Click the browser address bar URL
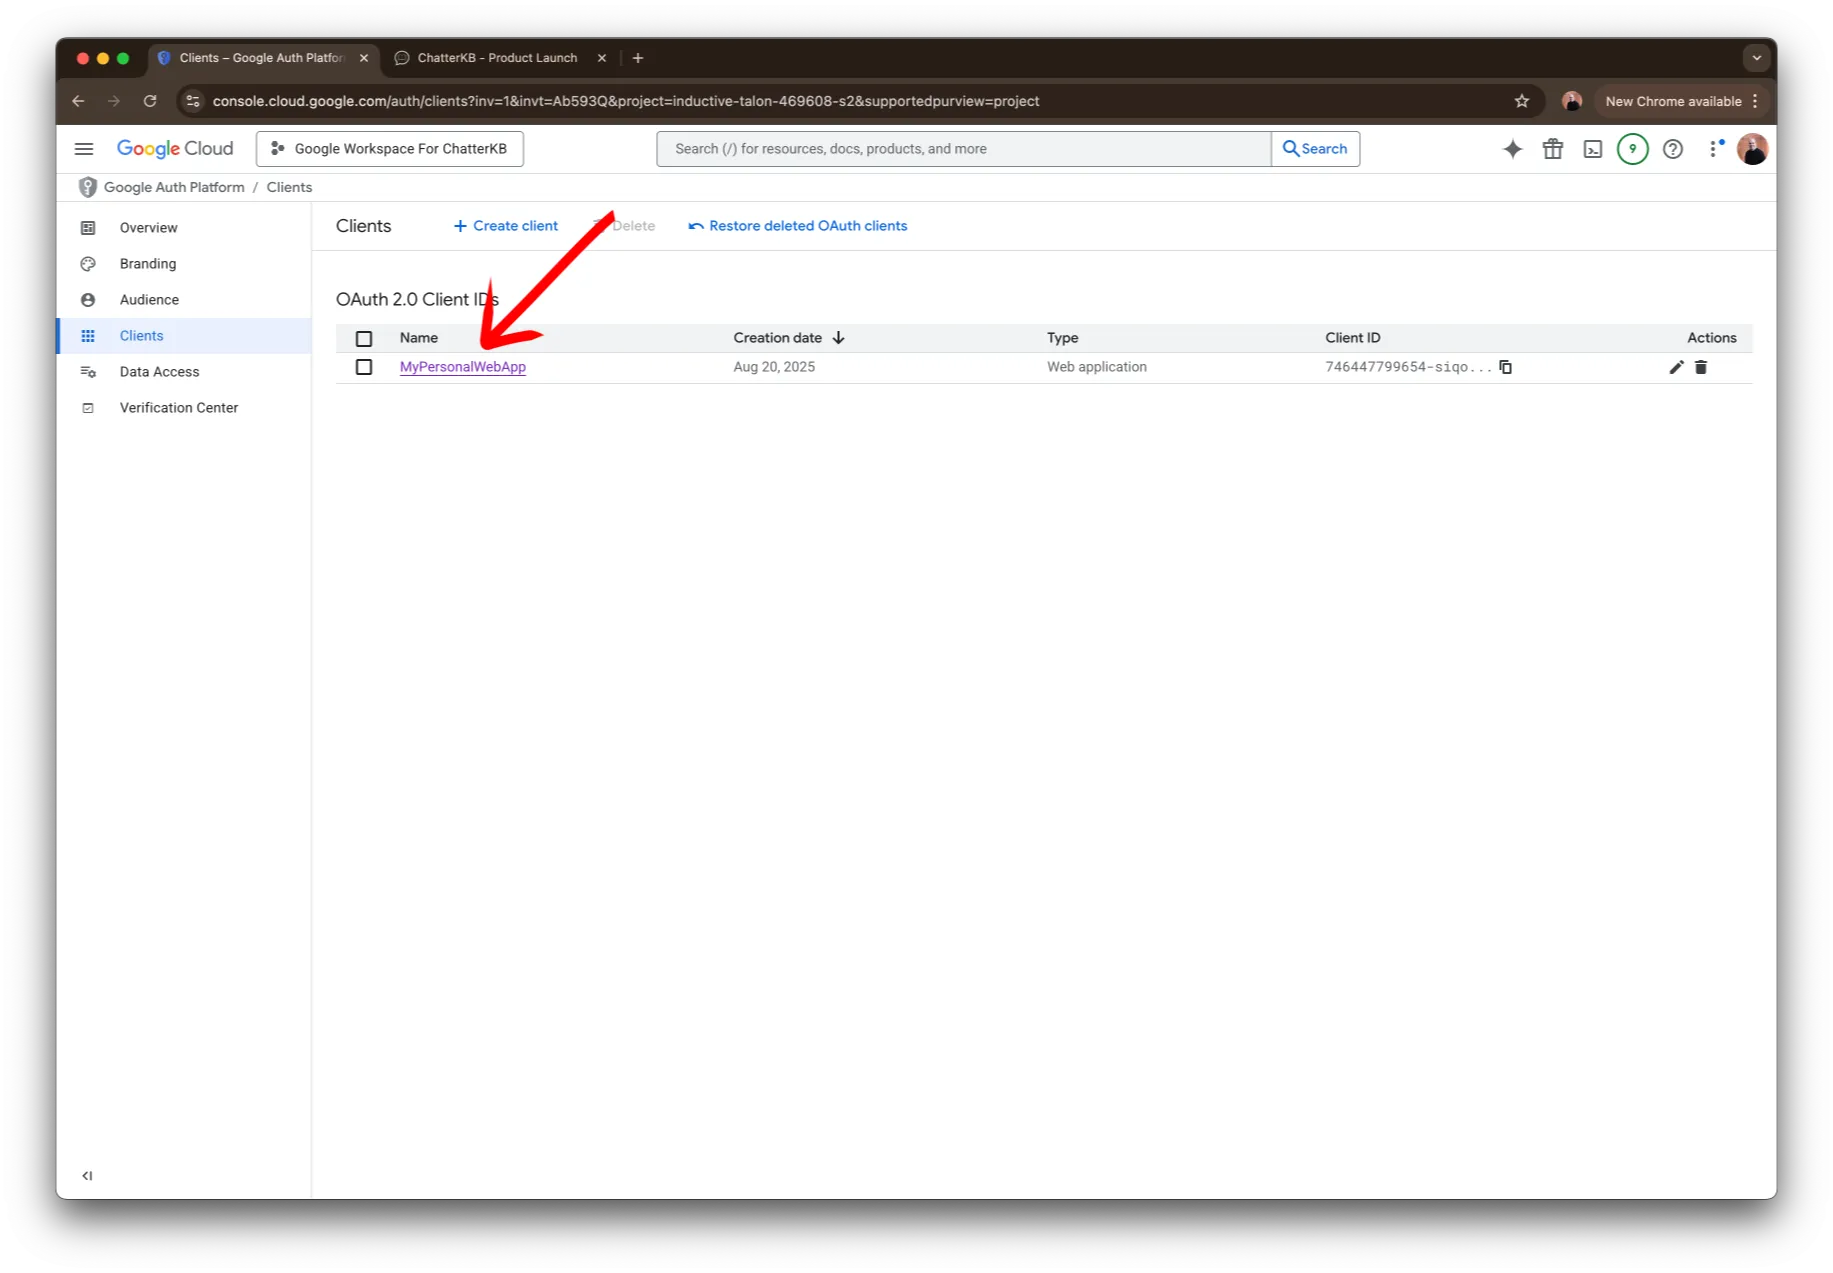Viewport: 1833px width, 1273px height. click(x=626, y=101)
